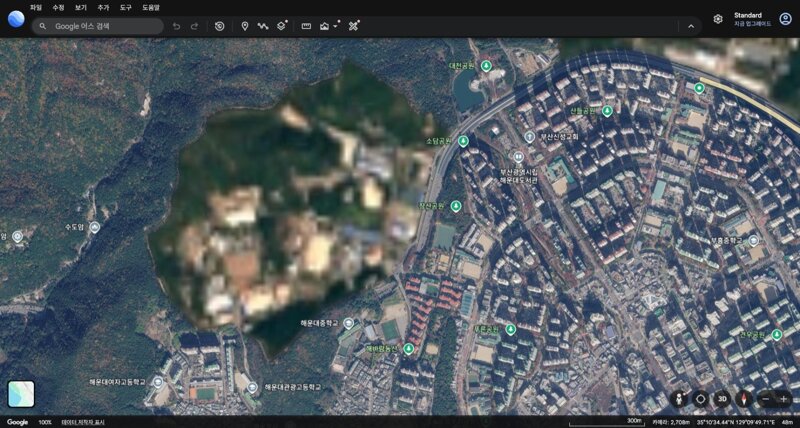
Task: Select the 부흥중학교 school marker
Action: click(754, 240)
